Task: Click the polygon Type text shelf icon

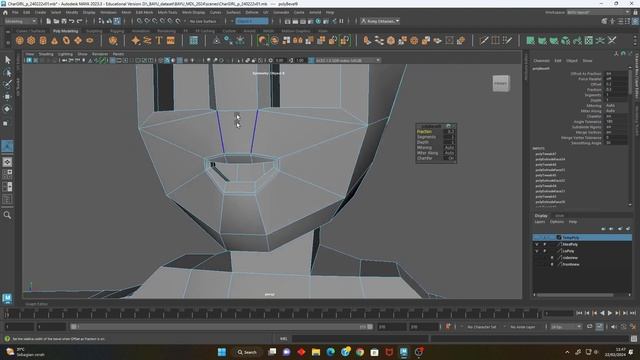Action: click(x=159, y=40)
